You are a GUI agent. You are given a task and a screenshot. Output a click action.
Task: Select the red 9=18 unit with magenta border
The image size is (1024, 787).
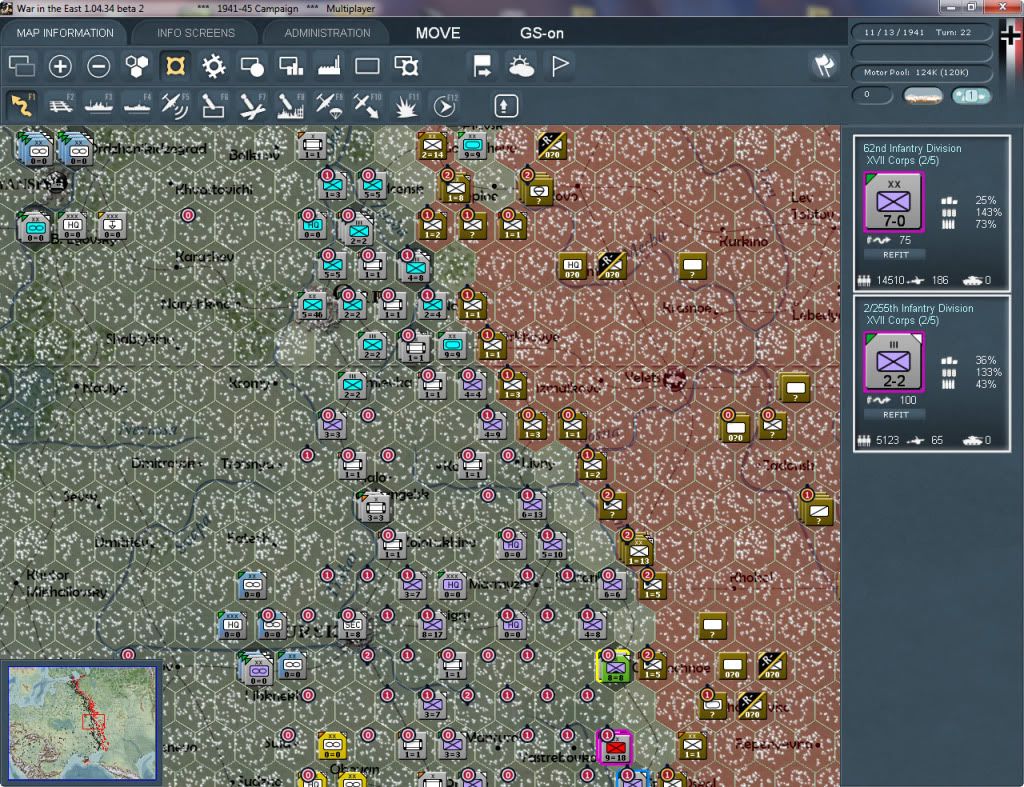(x=614, y=748)
